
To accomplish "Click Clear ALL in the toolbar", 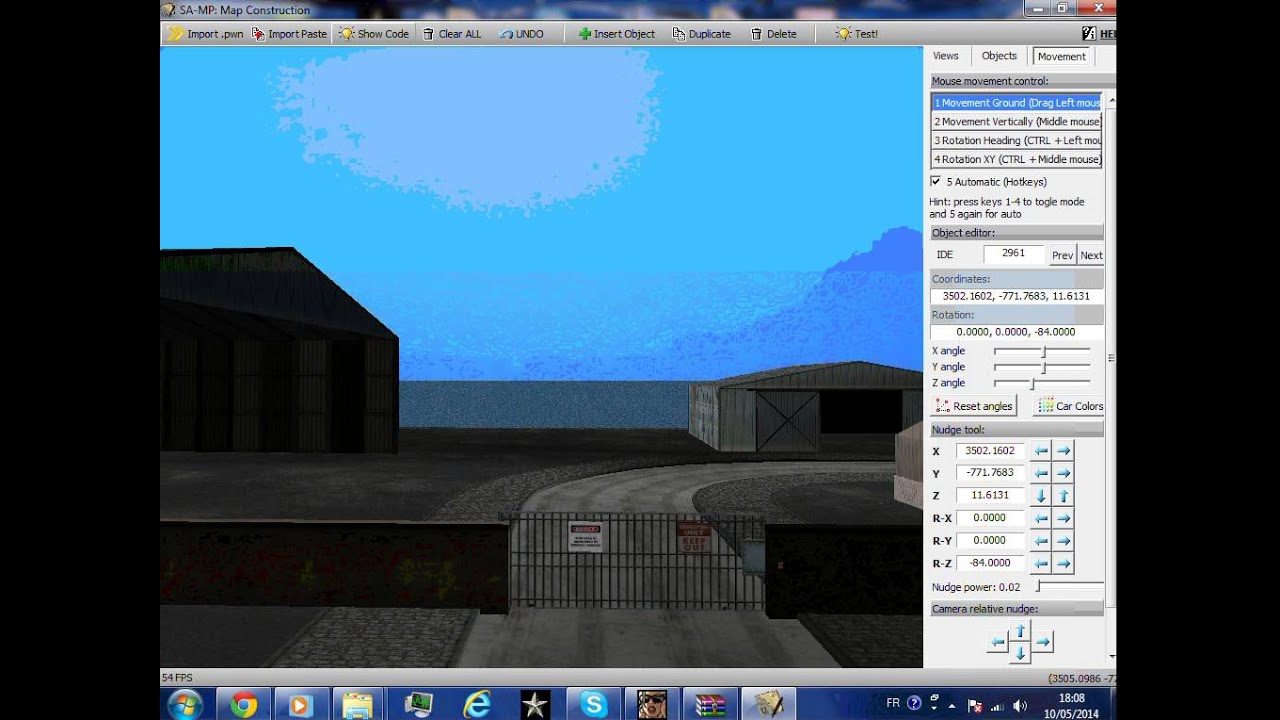I will pos(452,34).
